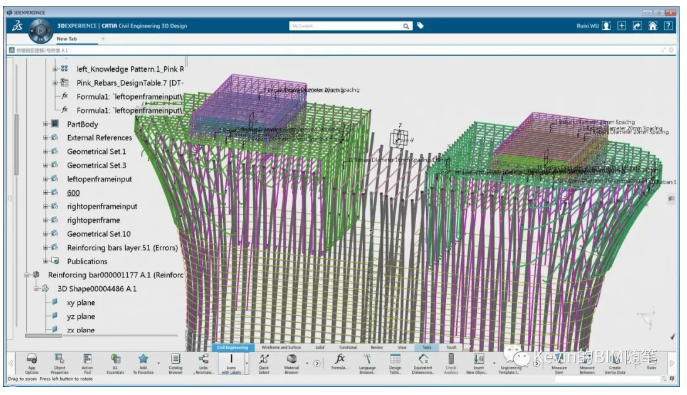Image resolution: width=687 pixels, height=395 pixels.
Task: Click the search magnifier button
Action: pyautogui.click(x=406, y=26)
